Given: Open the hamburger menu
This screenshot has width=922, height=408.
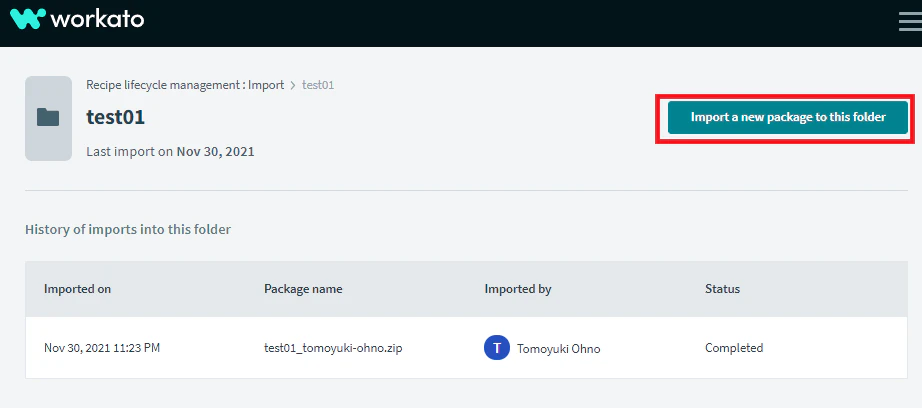Looking at the screenshot, I should point(910,21).
